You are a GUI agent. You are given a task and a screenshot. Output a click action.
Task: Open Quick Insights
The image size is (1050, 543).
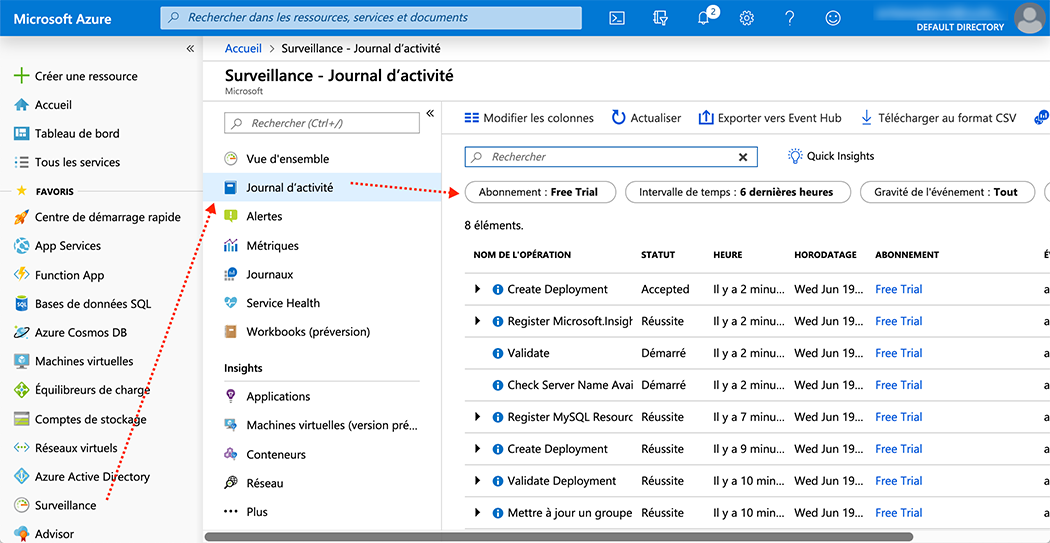[x=831, y=156]
